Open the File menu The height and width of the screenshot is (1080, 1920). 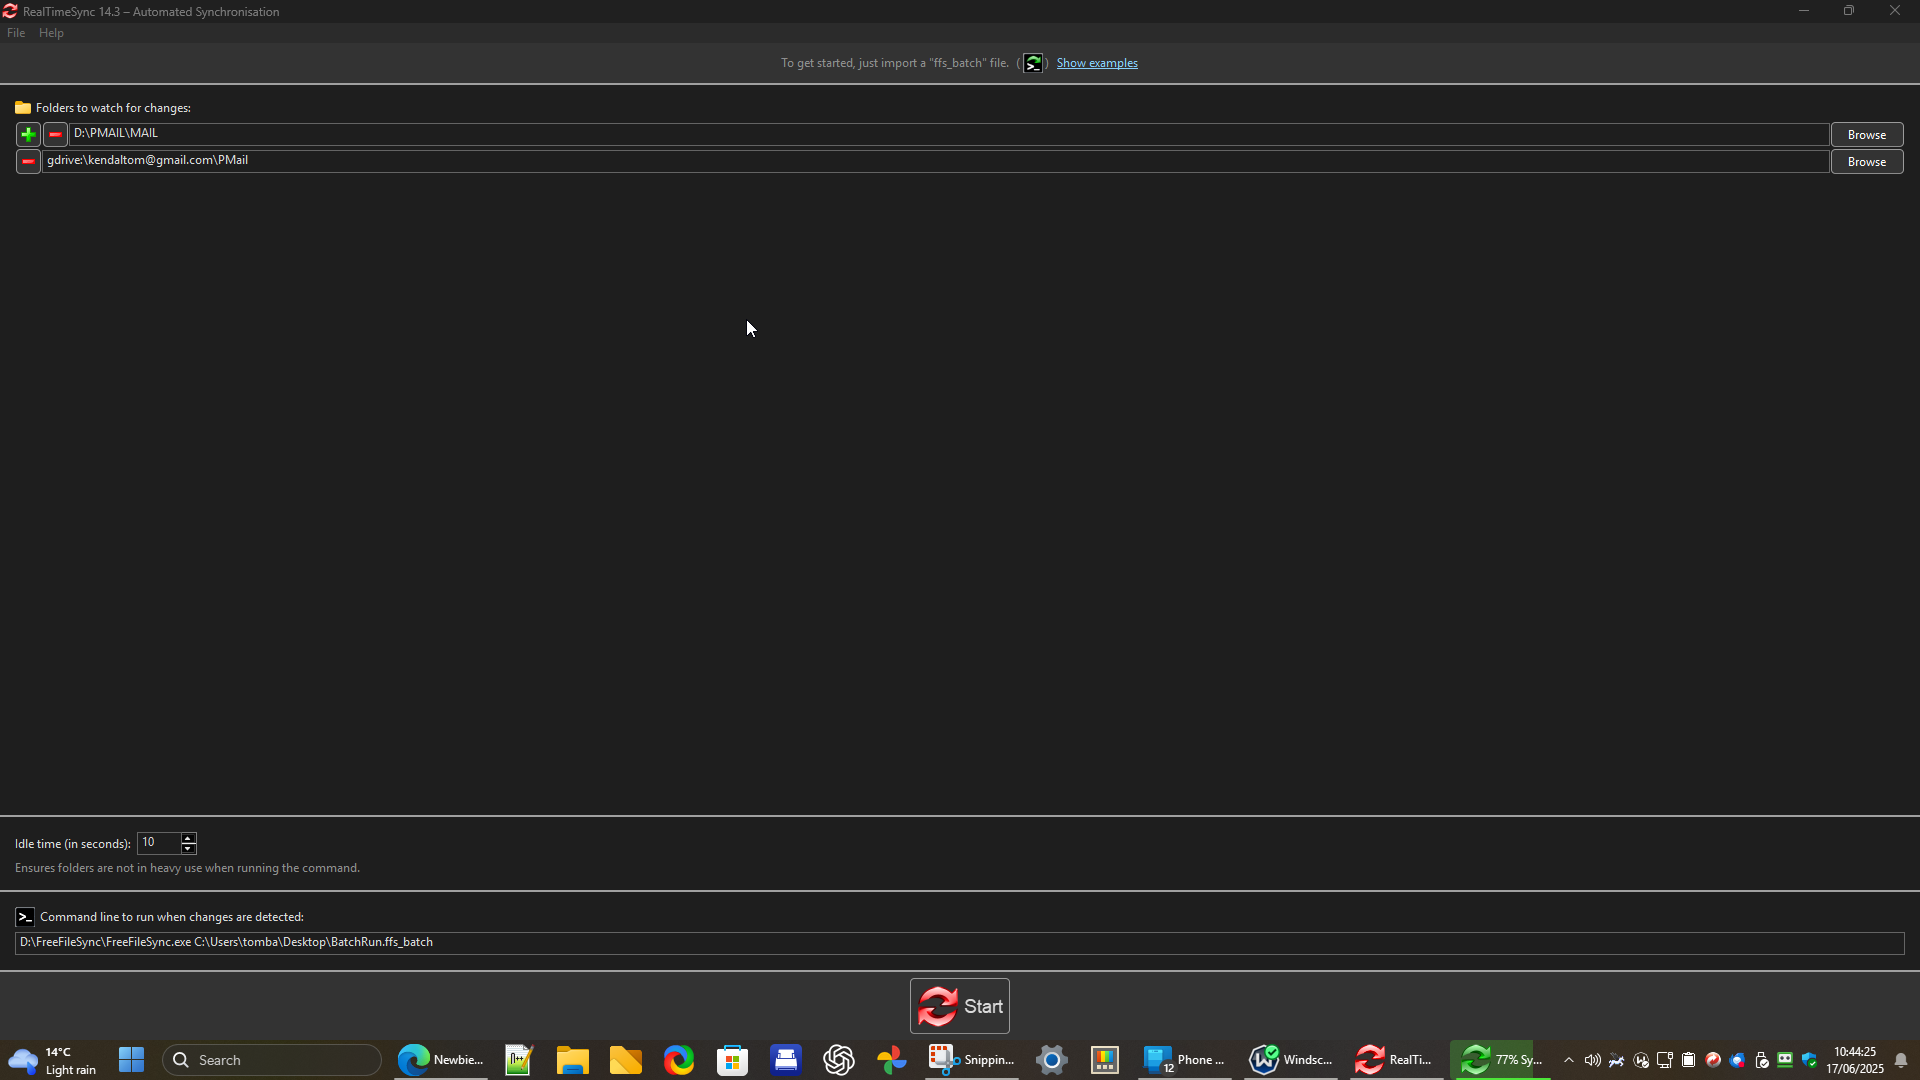pos(16,33)
